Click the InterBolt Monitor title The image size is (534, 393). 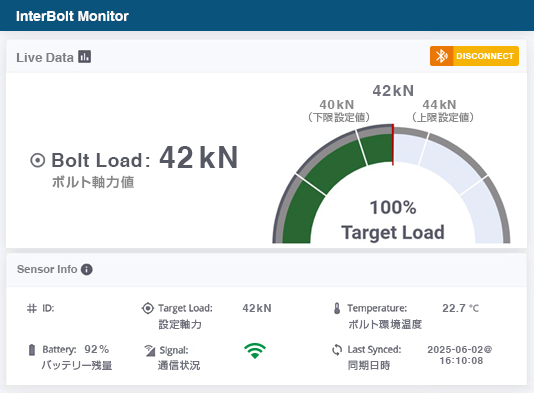[x=72, y=16]
